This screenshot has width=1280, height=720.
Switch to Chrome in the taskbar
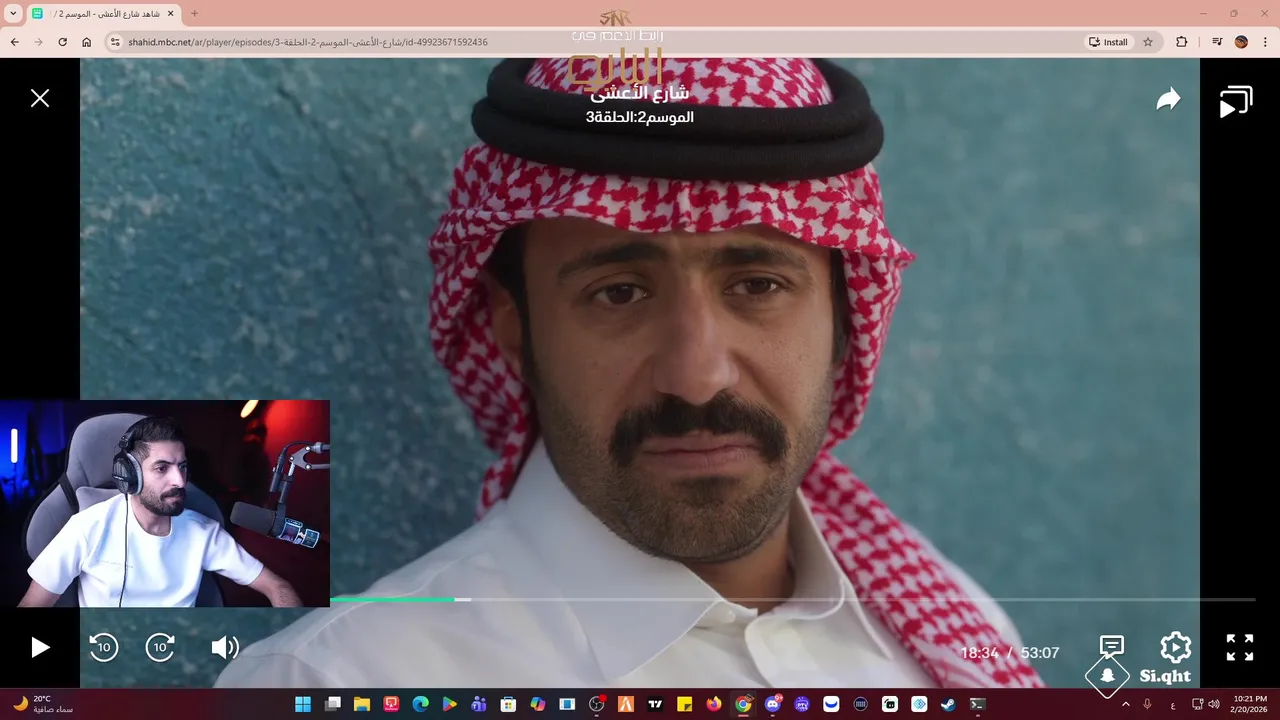coord(743,704)
